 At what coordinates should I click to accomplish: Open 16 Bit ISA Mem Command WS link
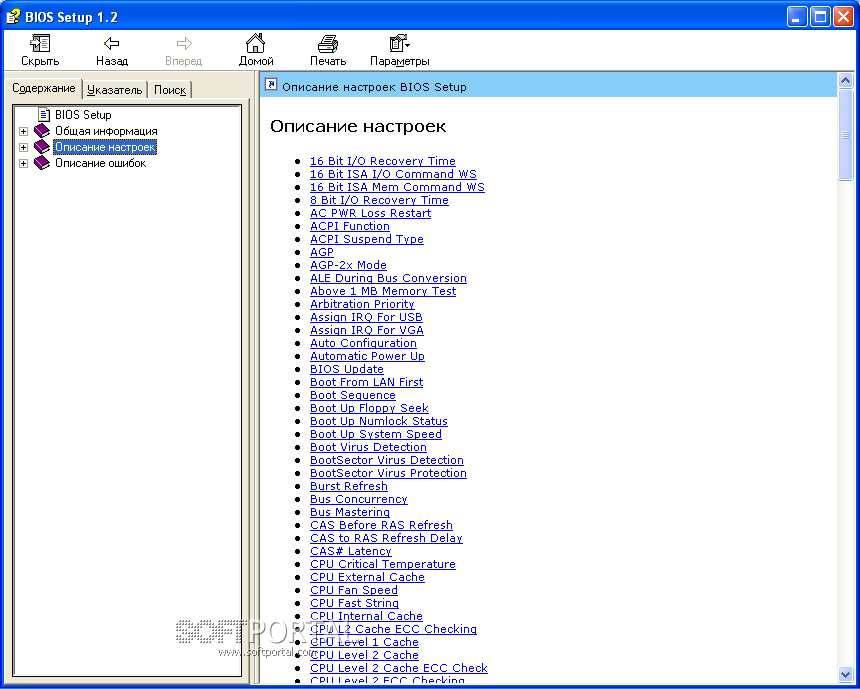397,187
